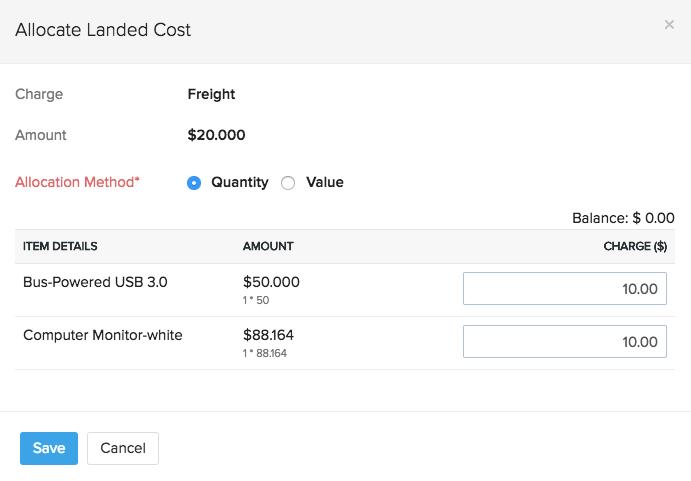Viewport: 691px width, 481px height.
Task: Cancel the landed cost allocation
Action: pyautogui.click(x=123, y=448)
